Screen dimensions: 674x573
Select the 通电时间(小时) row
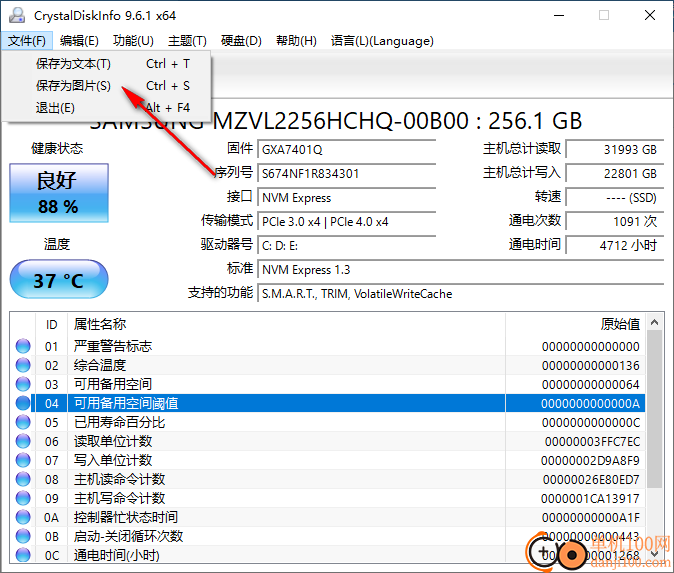[329, 555]
